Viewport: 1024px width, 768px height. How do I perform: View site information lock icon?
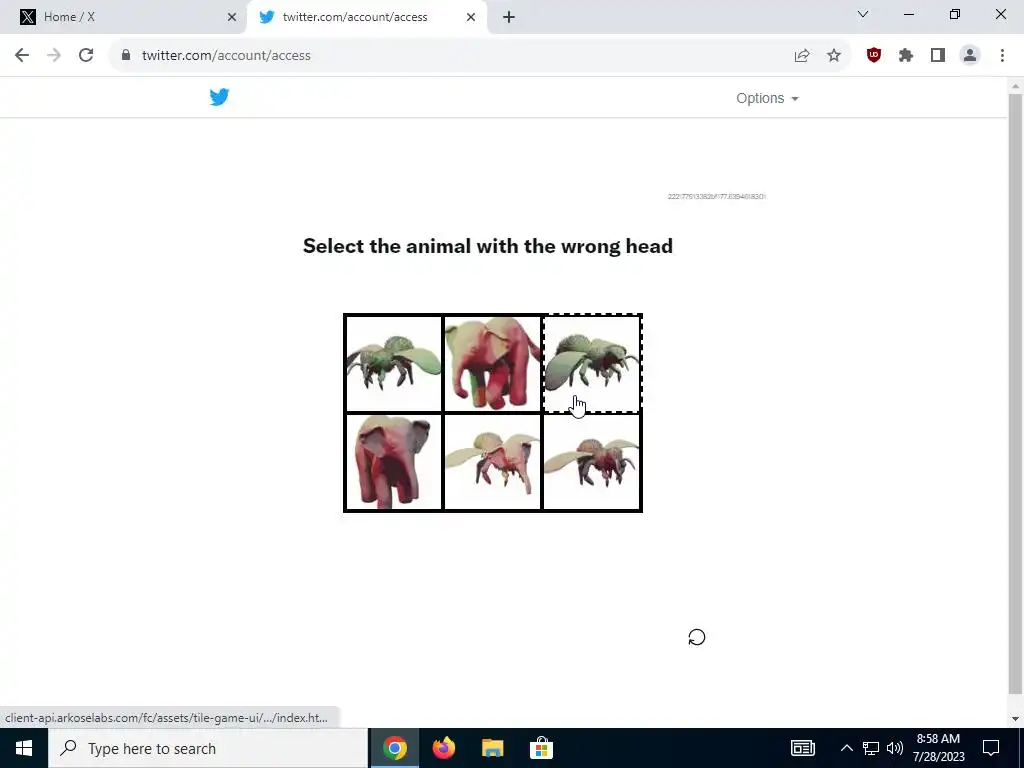tap(126, 56)
